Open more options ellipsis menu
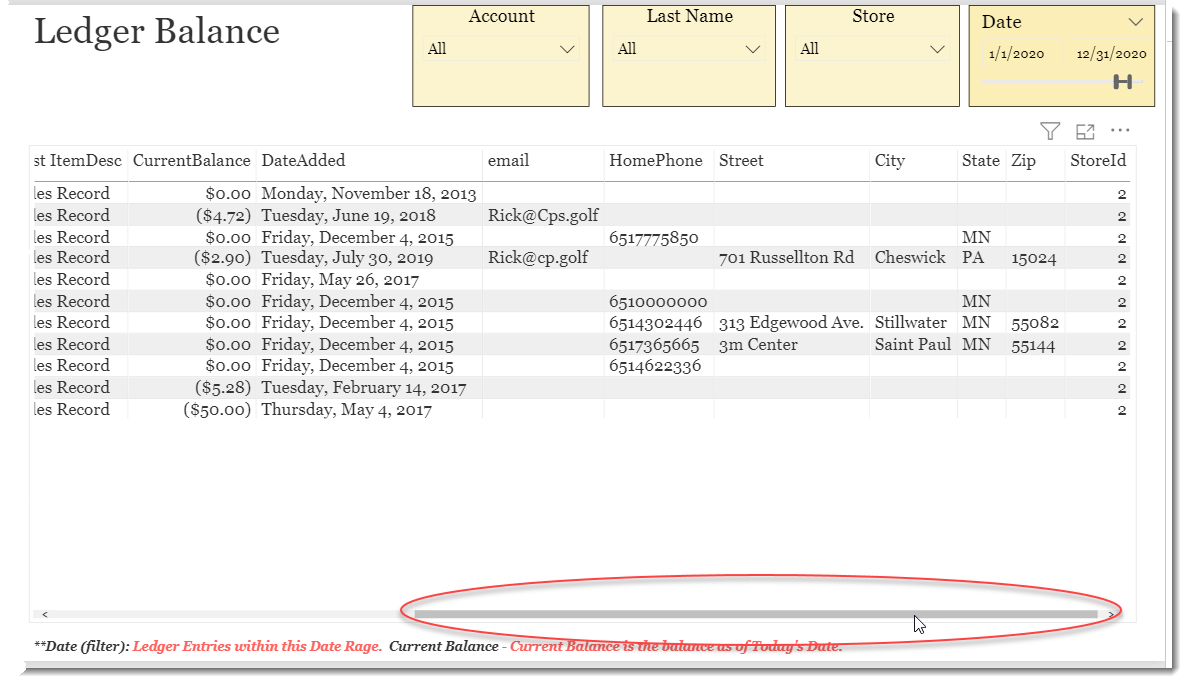This screenshot has width=1187, height=683. [1120, 130]
